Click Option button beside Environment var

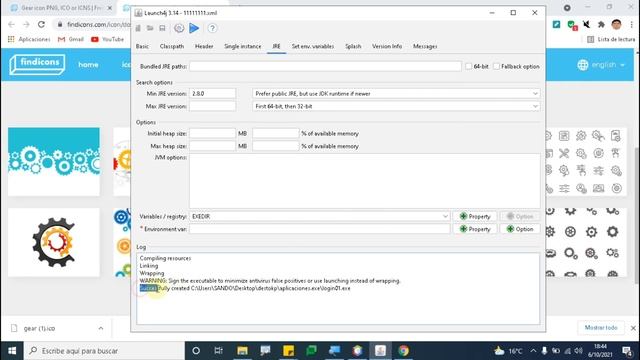520,229
